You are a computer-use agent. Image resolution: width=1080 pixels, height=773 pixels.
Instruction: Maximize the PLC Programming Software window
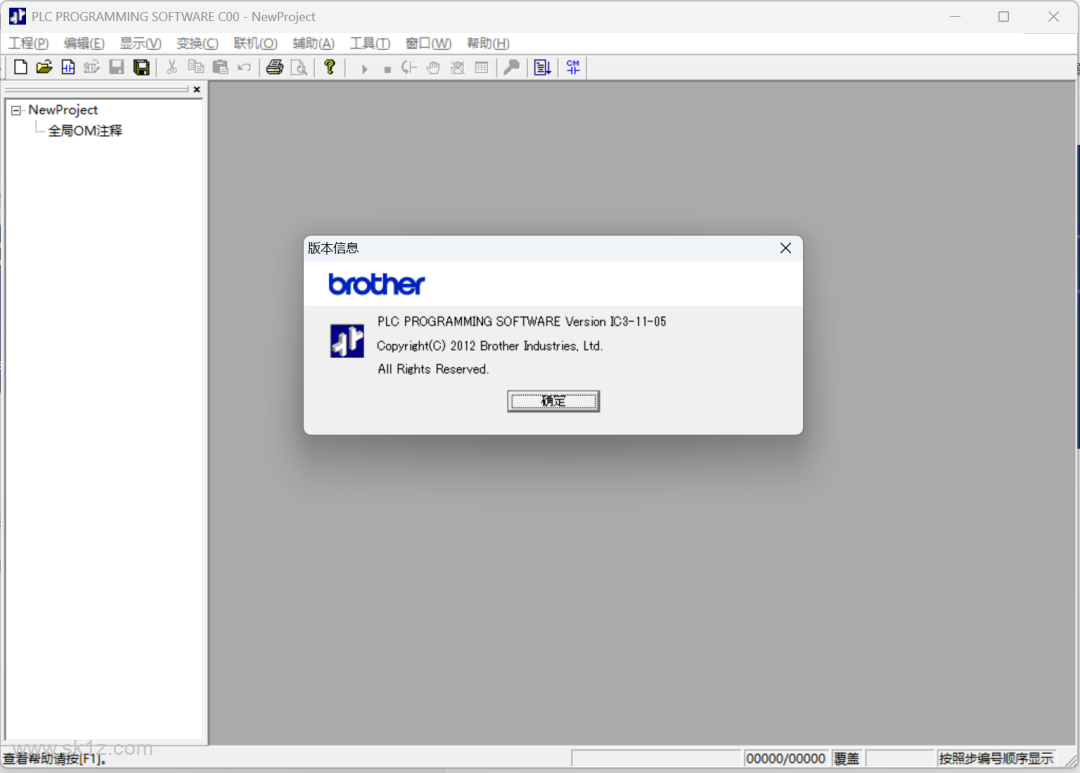click(x=1004, y=17)
